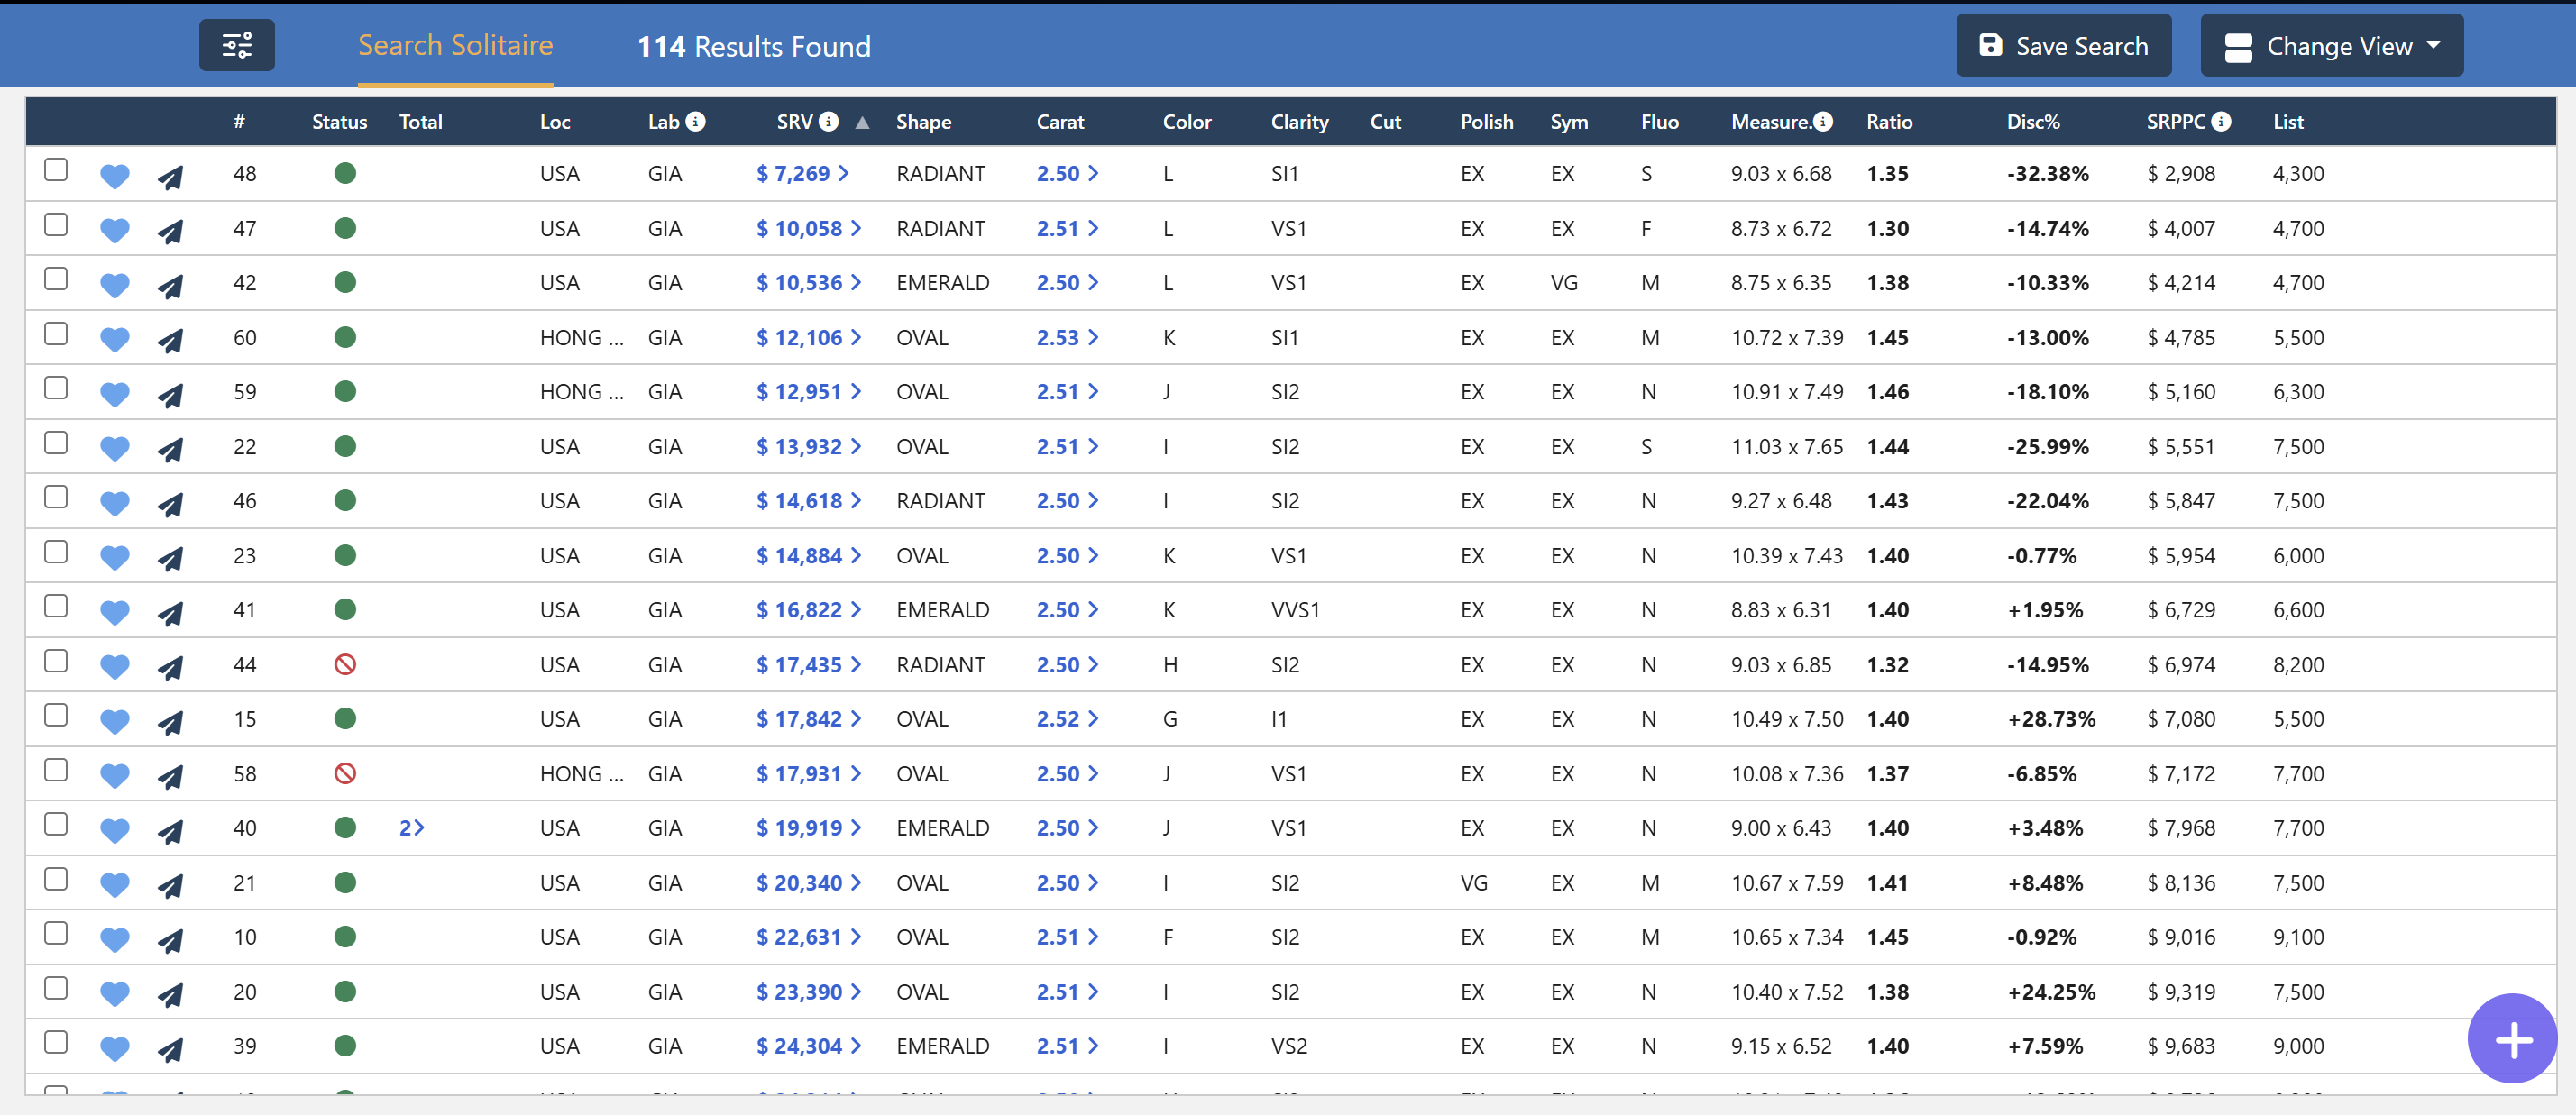Click the Save Search button

pos(2063,45)
